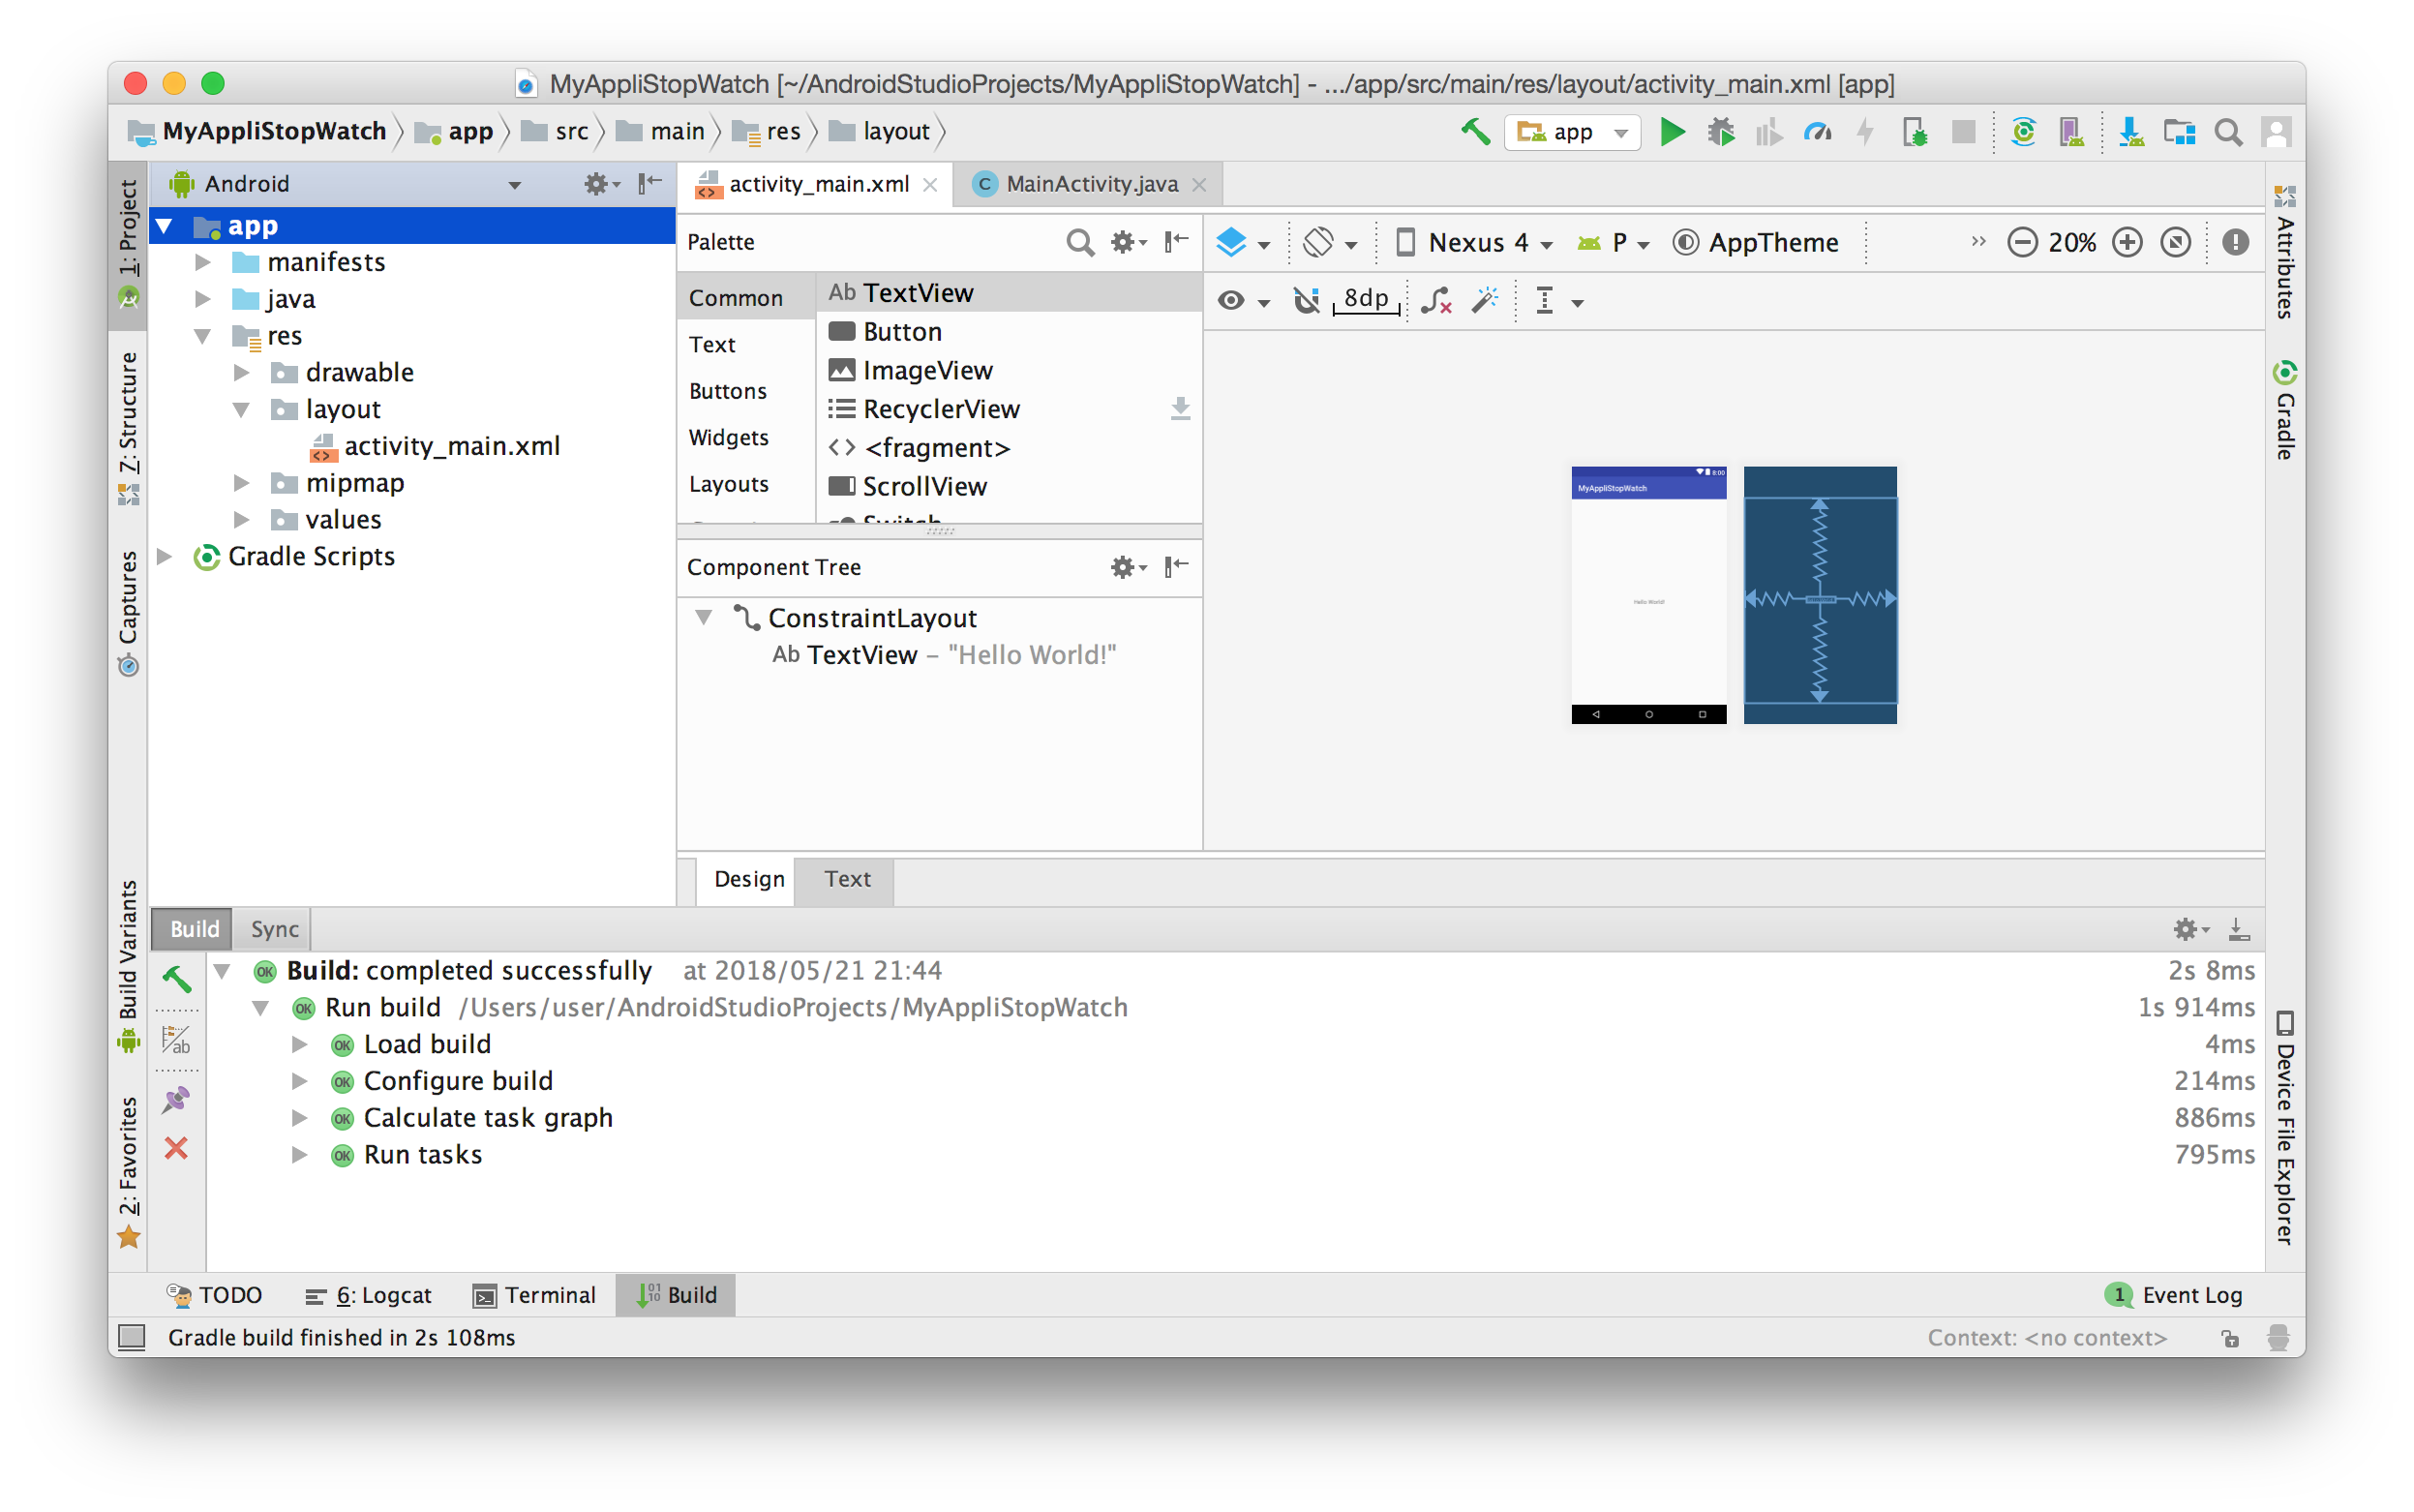
Task: Open the app run configuration dropdown
Action: [1571, 132]
